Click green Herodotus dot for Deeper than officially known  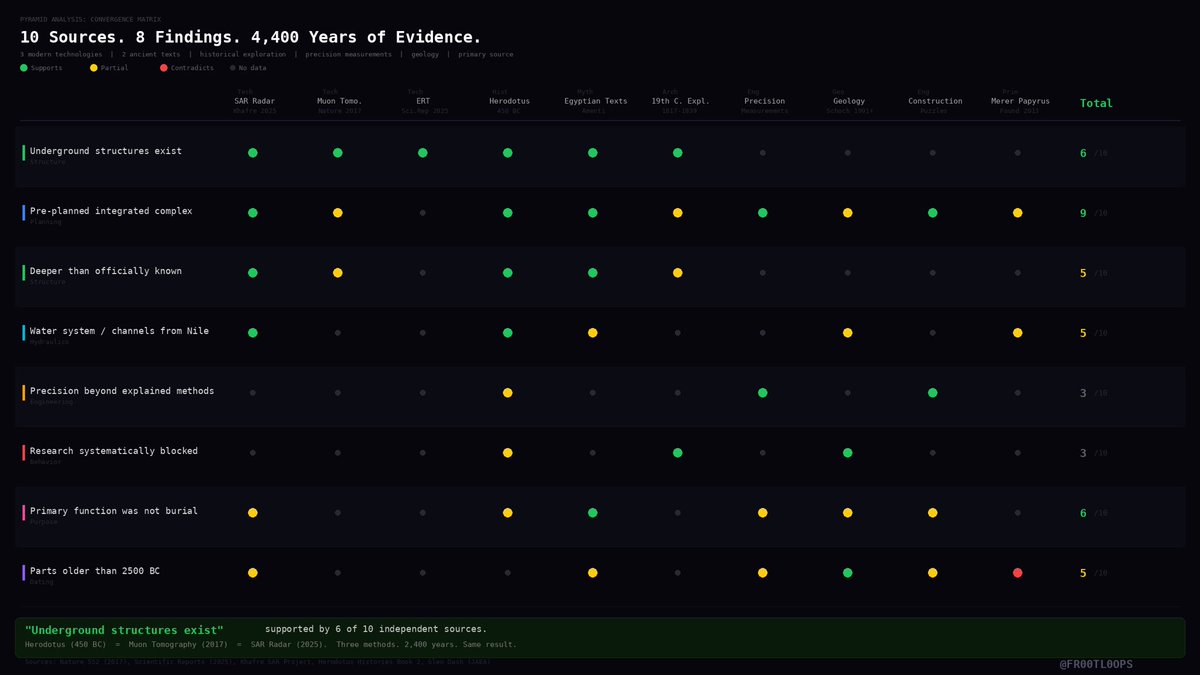[508, 273]
